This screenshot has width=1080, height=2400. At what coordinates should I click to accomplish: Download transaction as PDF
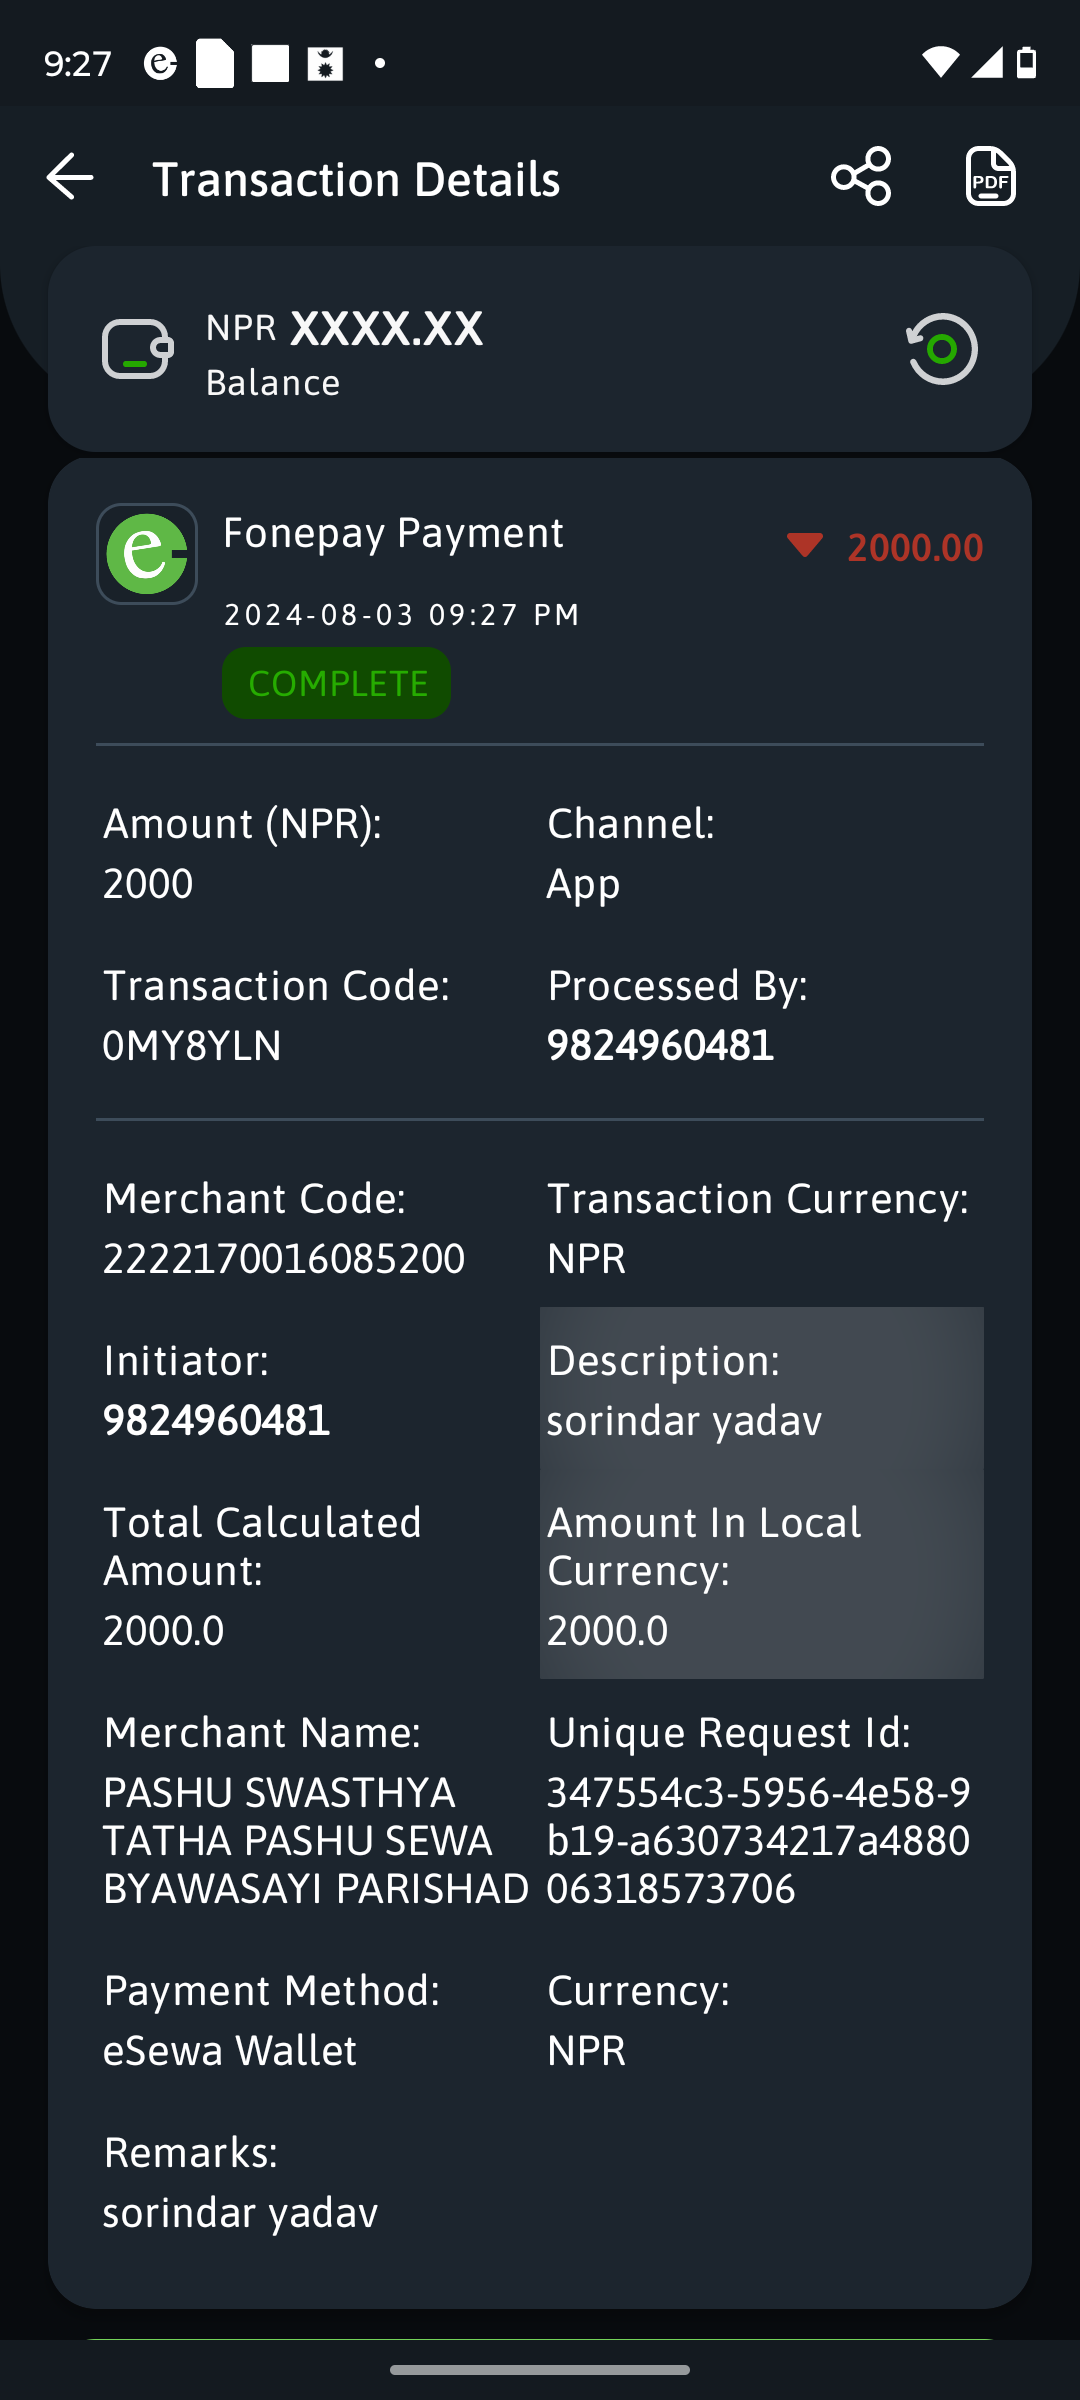990,177
